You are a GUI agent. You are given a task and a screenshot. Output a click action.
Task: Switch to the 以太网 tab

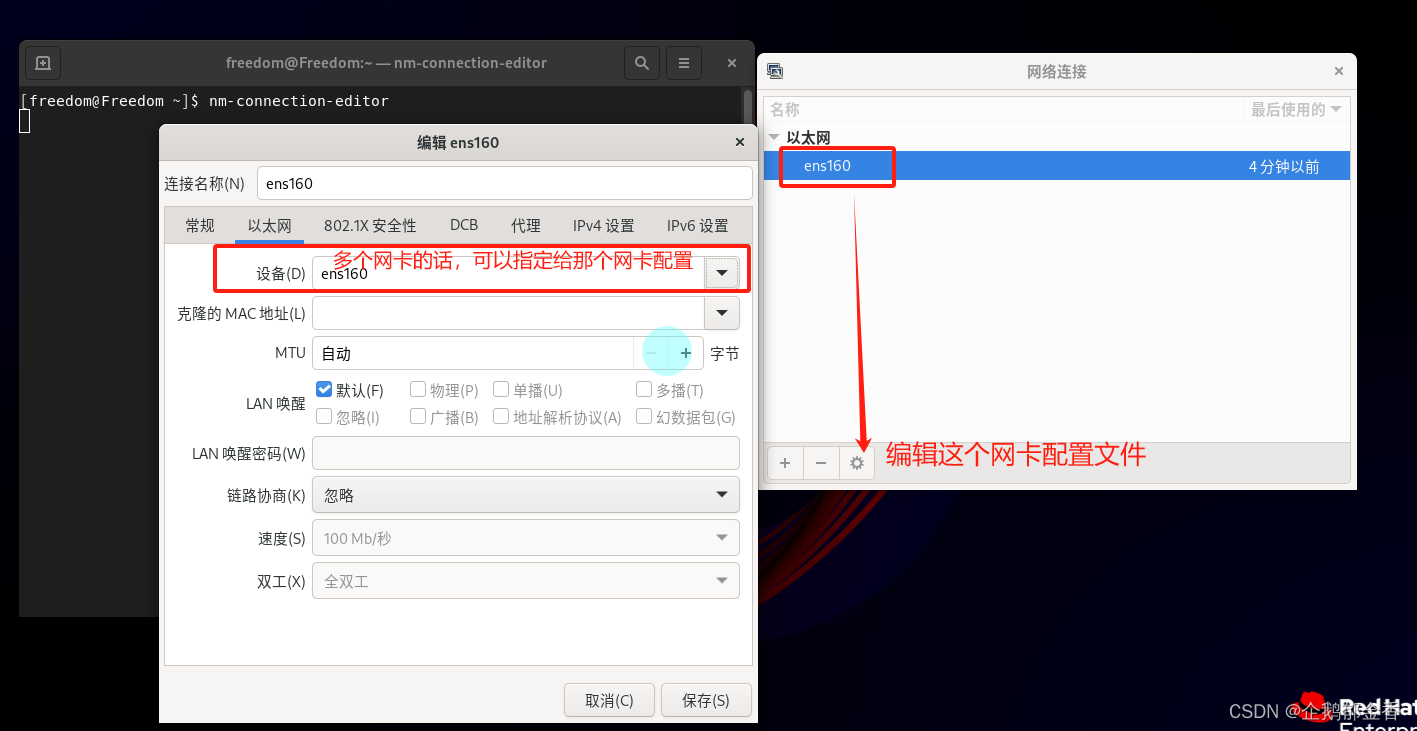269,226
